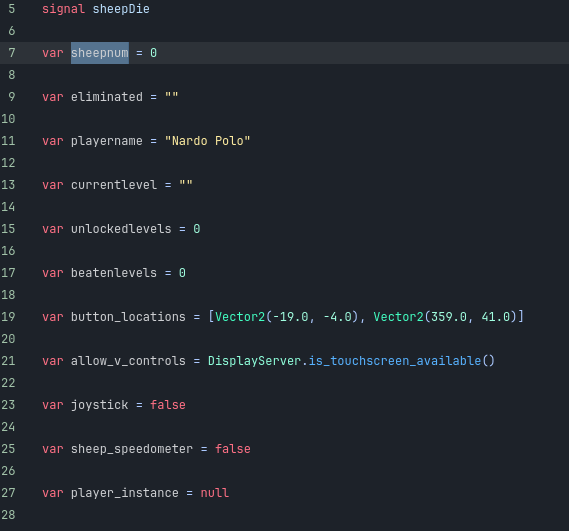Screen dimensions: 569x531
Task: Click the DisplayServer class reference
Action: coord(254,361)
